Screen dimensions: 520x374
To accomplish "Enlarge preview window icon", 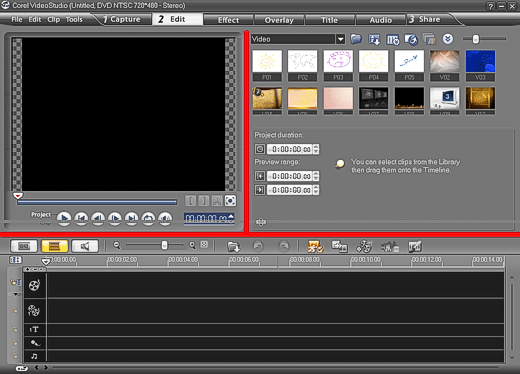I will pyautogui.click(x=230, y=201).
